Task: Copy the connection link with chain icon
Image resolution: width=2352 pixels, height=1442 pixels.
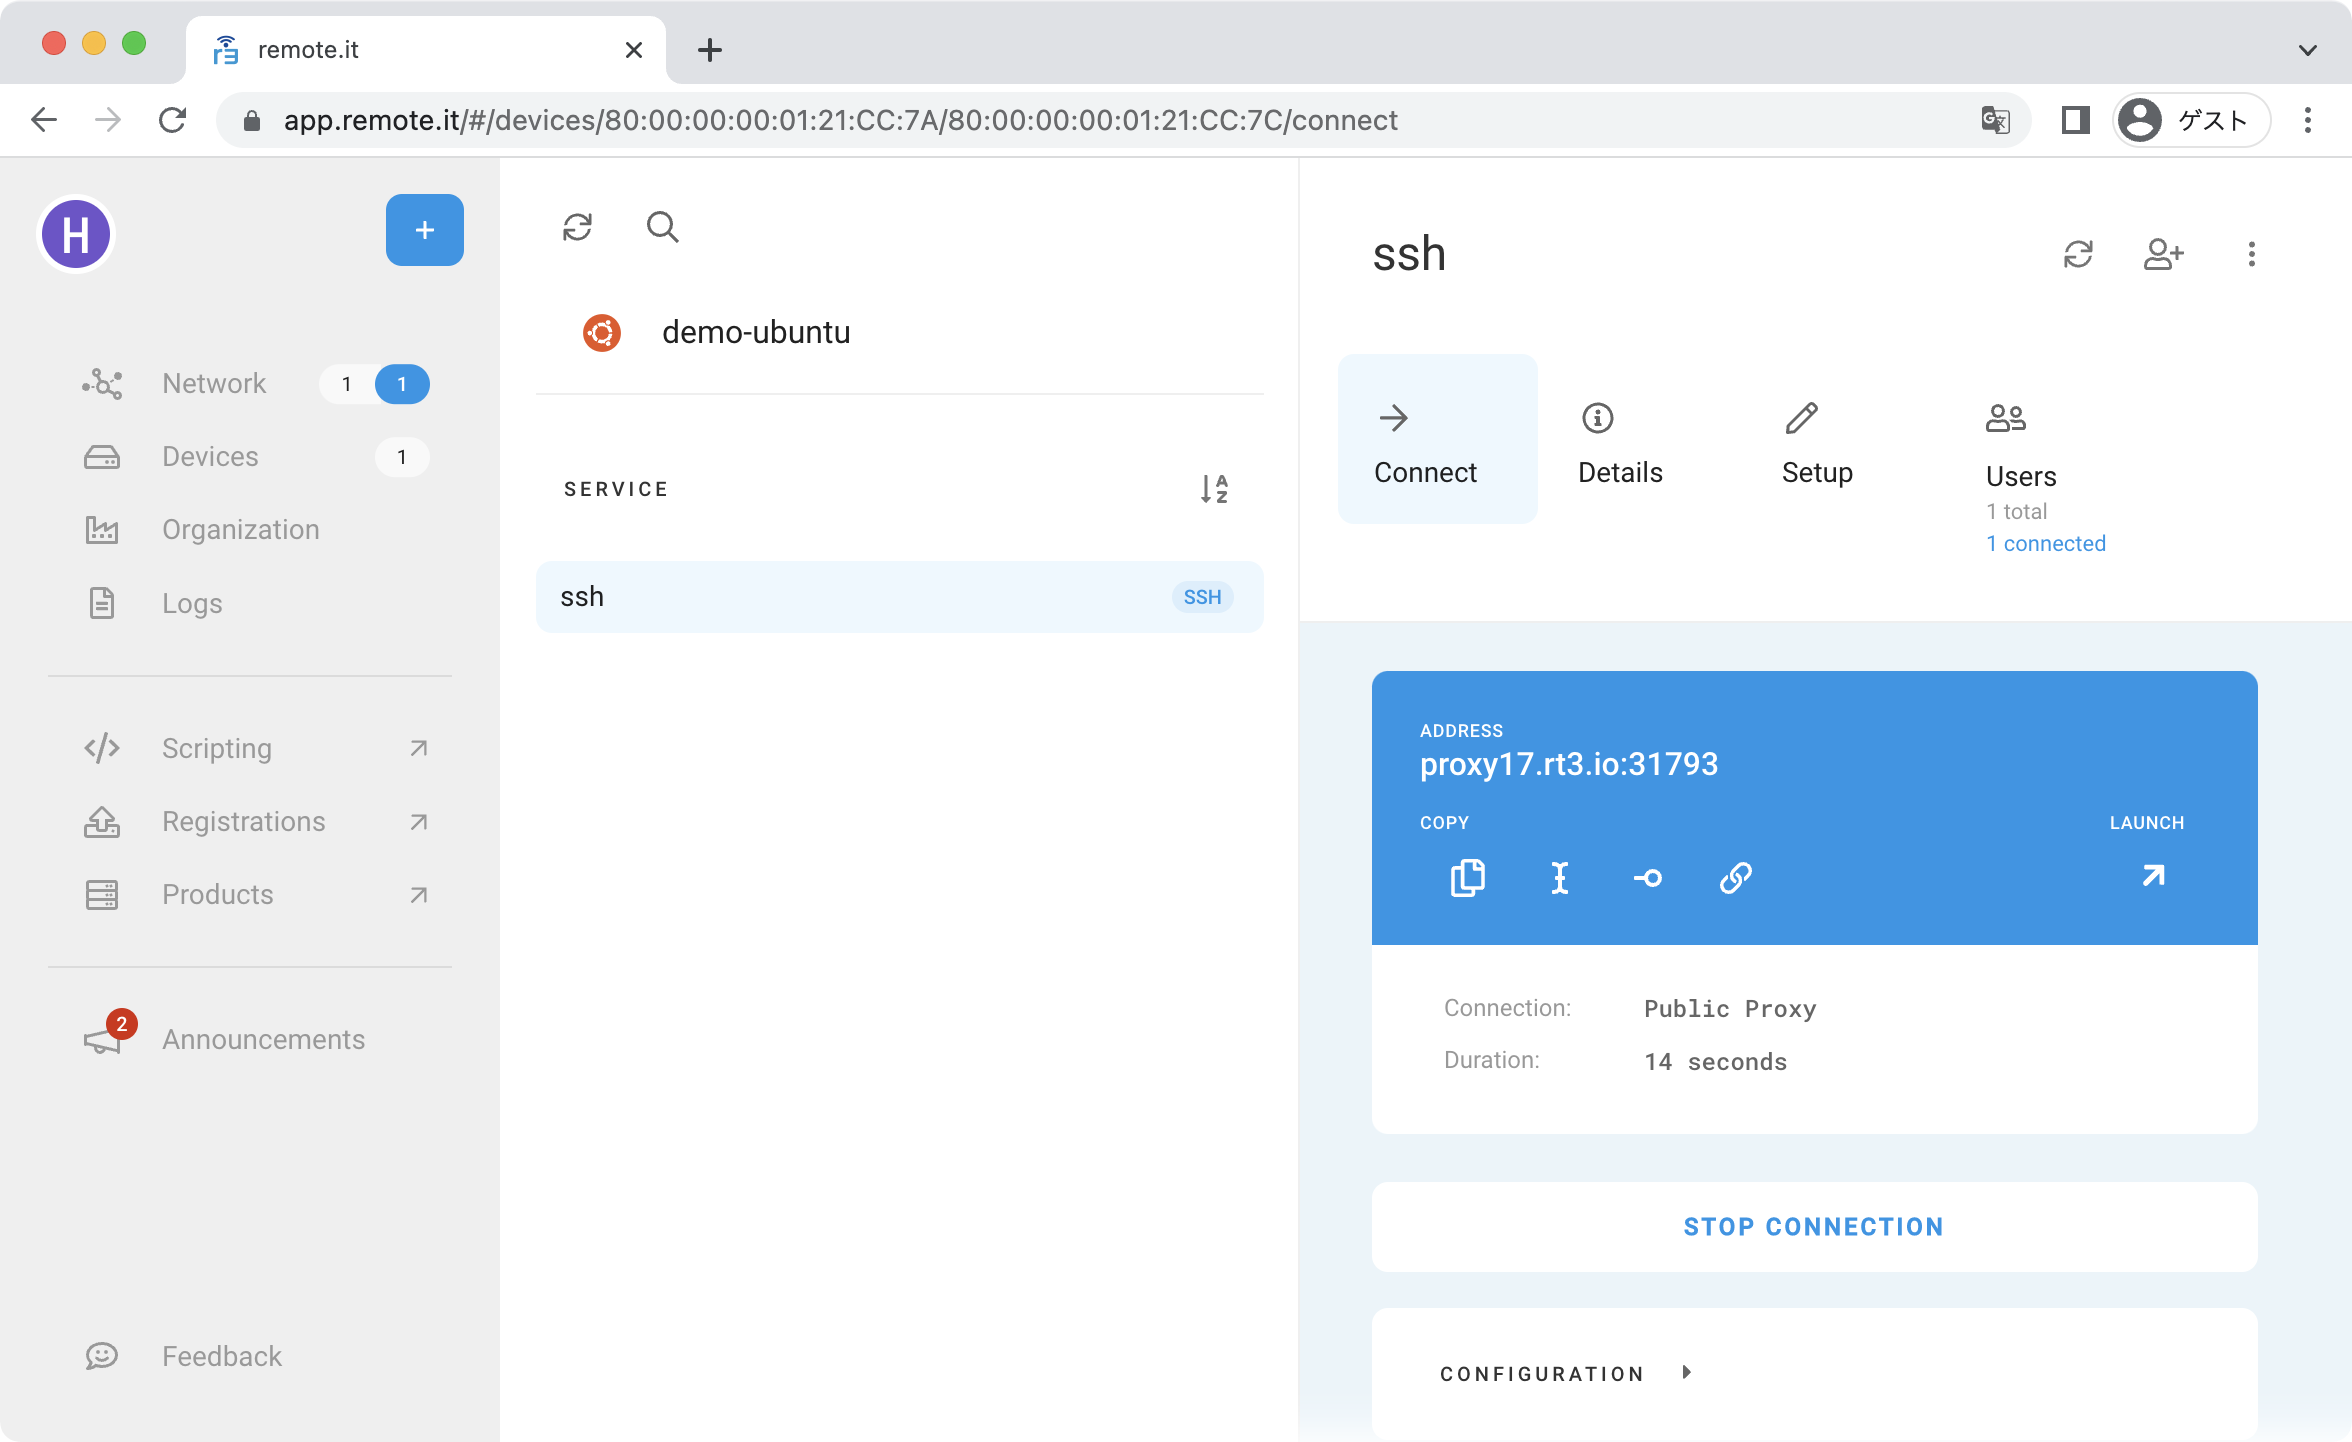Action: click(x=1736, y=877)
